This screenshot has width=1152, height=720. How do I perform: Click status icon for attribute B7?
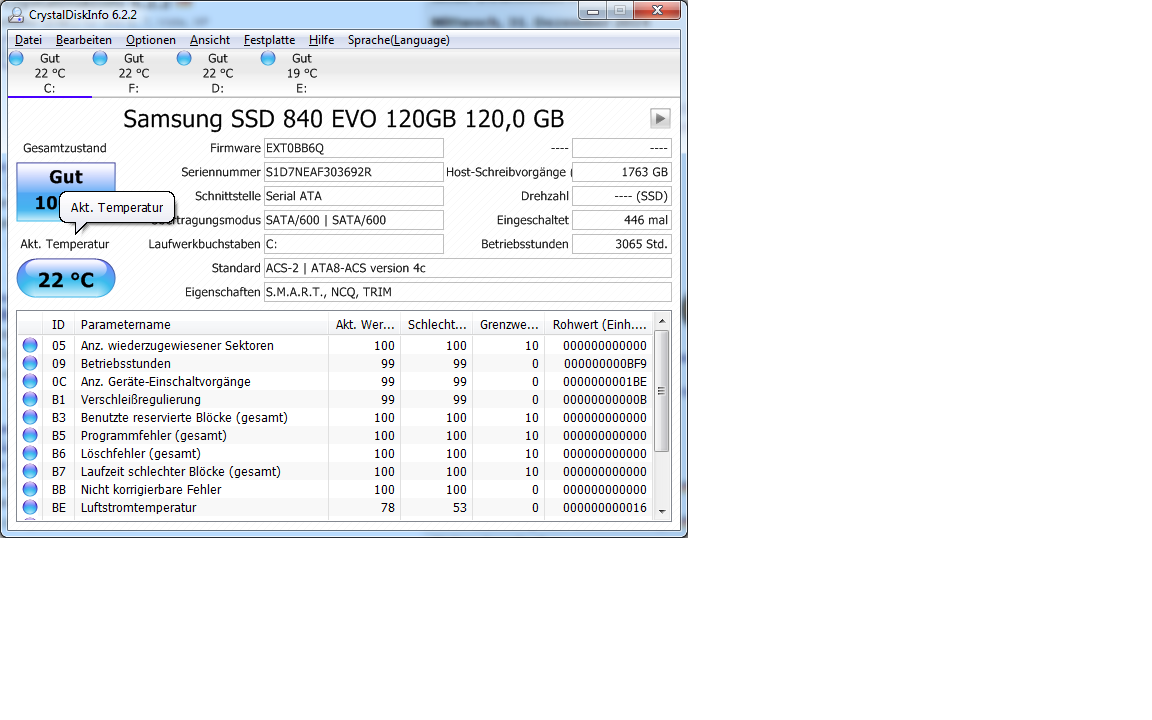pos(30,472)
